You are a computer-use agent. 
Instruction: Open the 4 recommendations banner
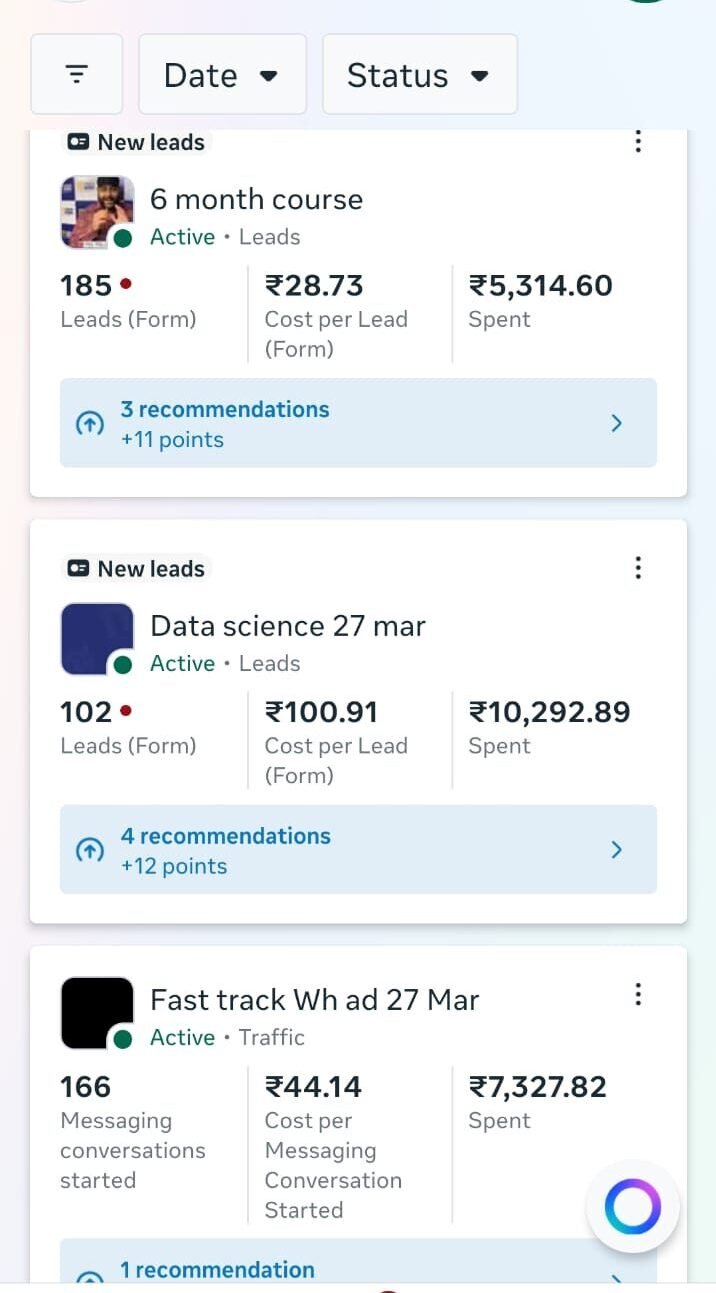click(358, 850)
